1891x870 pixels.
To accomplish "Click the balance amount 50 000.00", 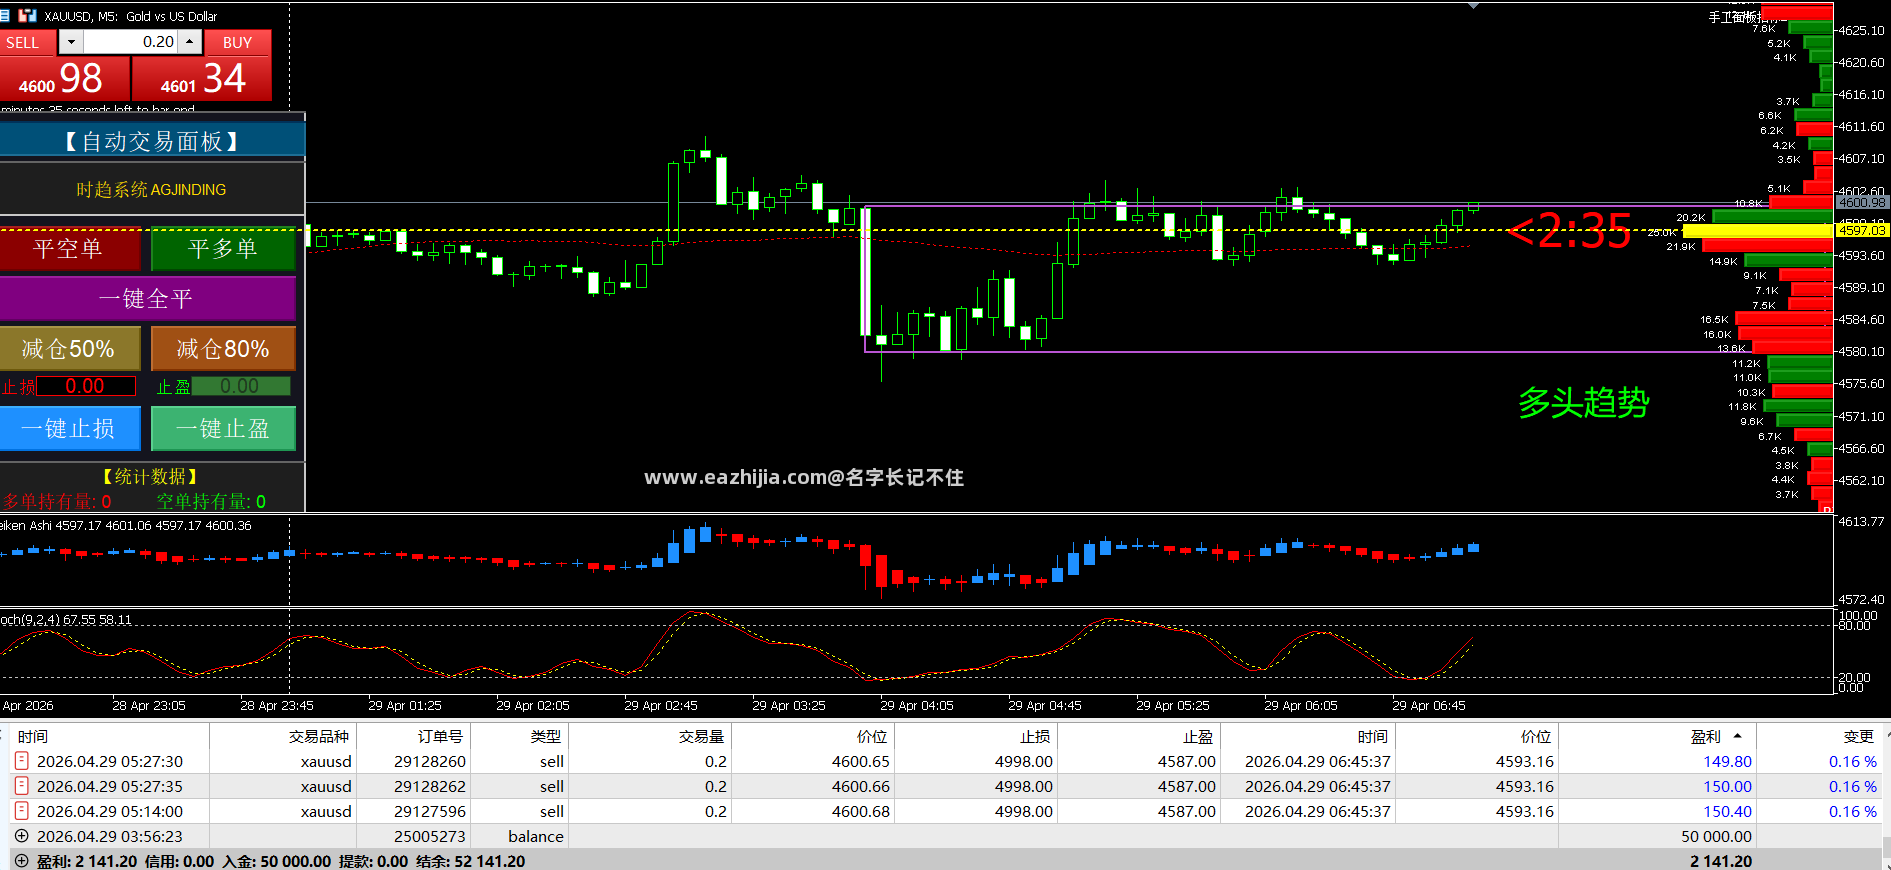I will click(1717, 836).
